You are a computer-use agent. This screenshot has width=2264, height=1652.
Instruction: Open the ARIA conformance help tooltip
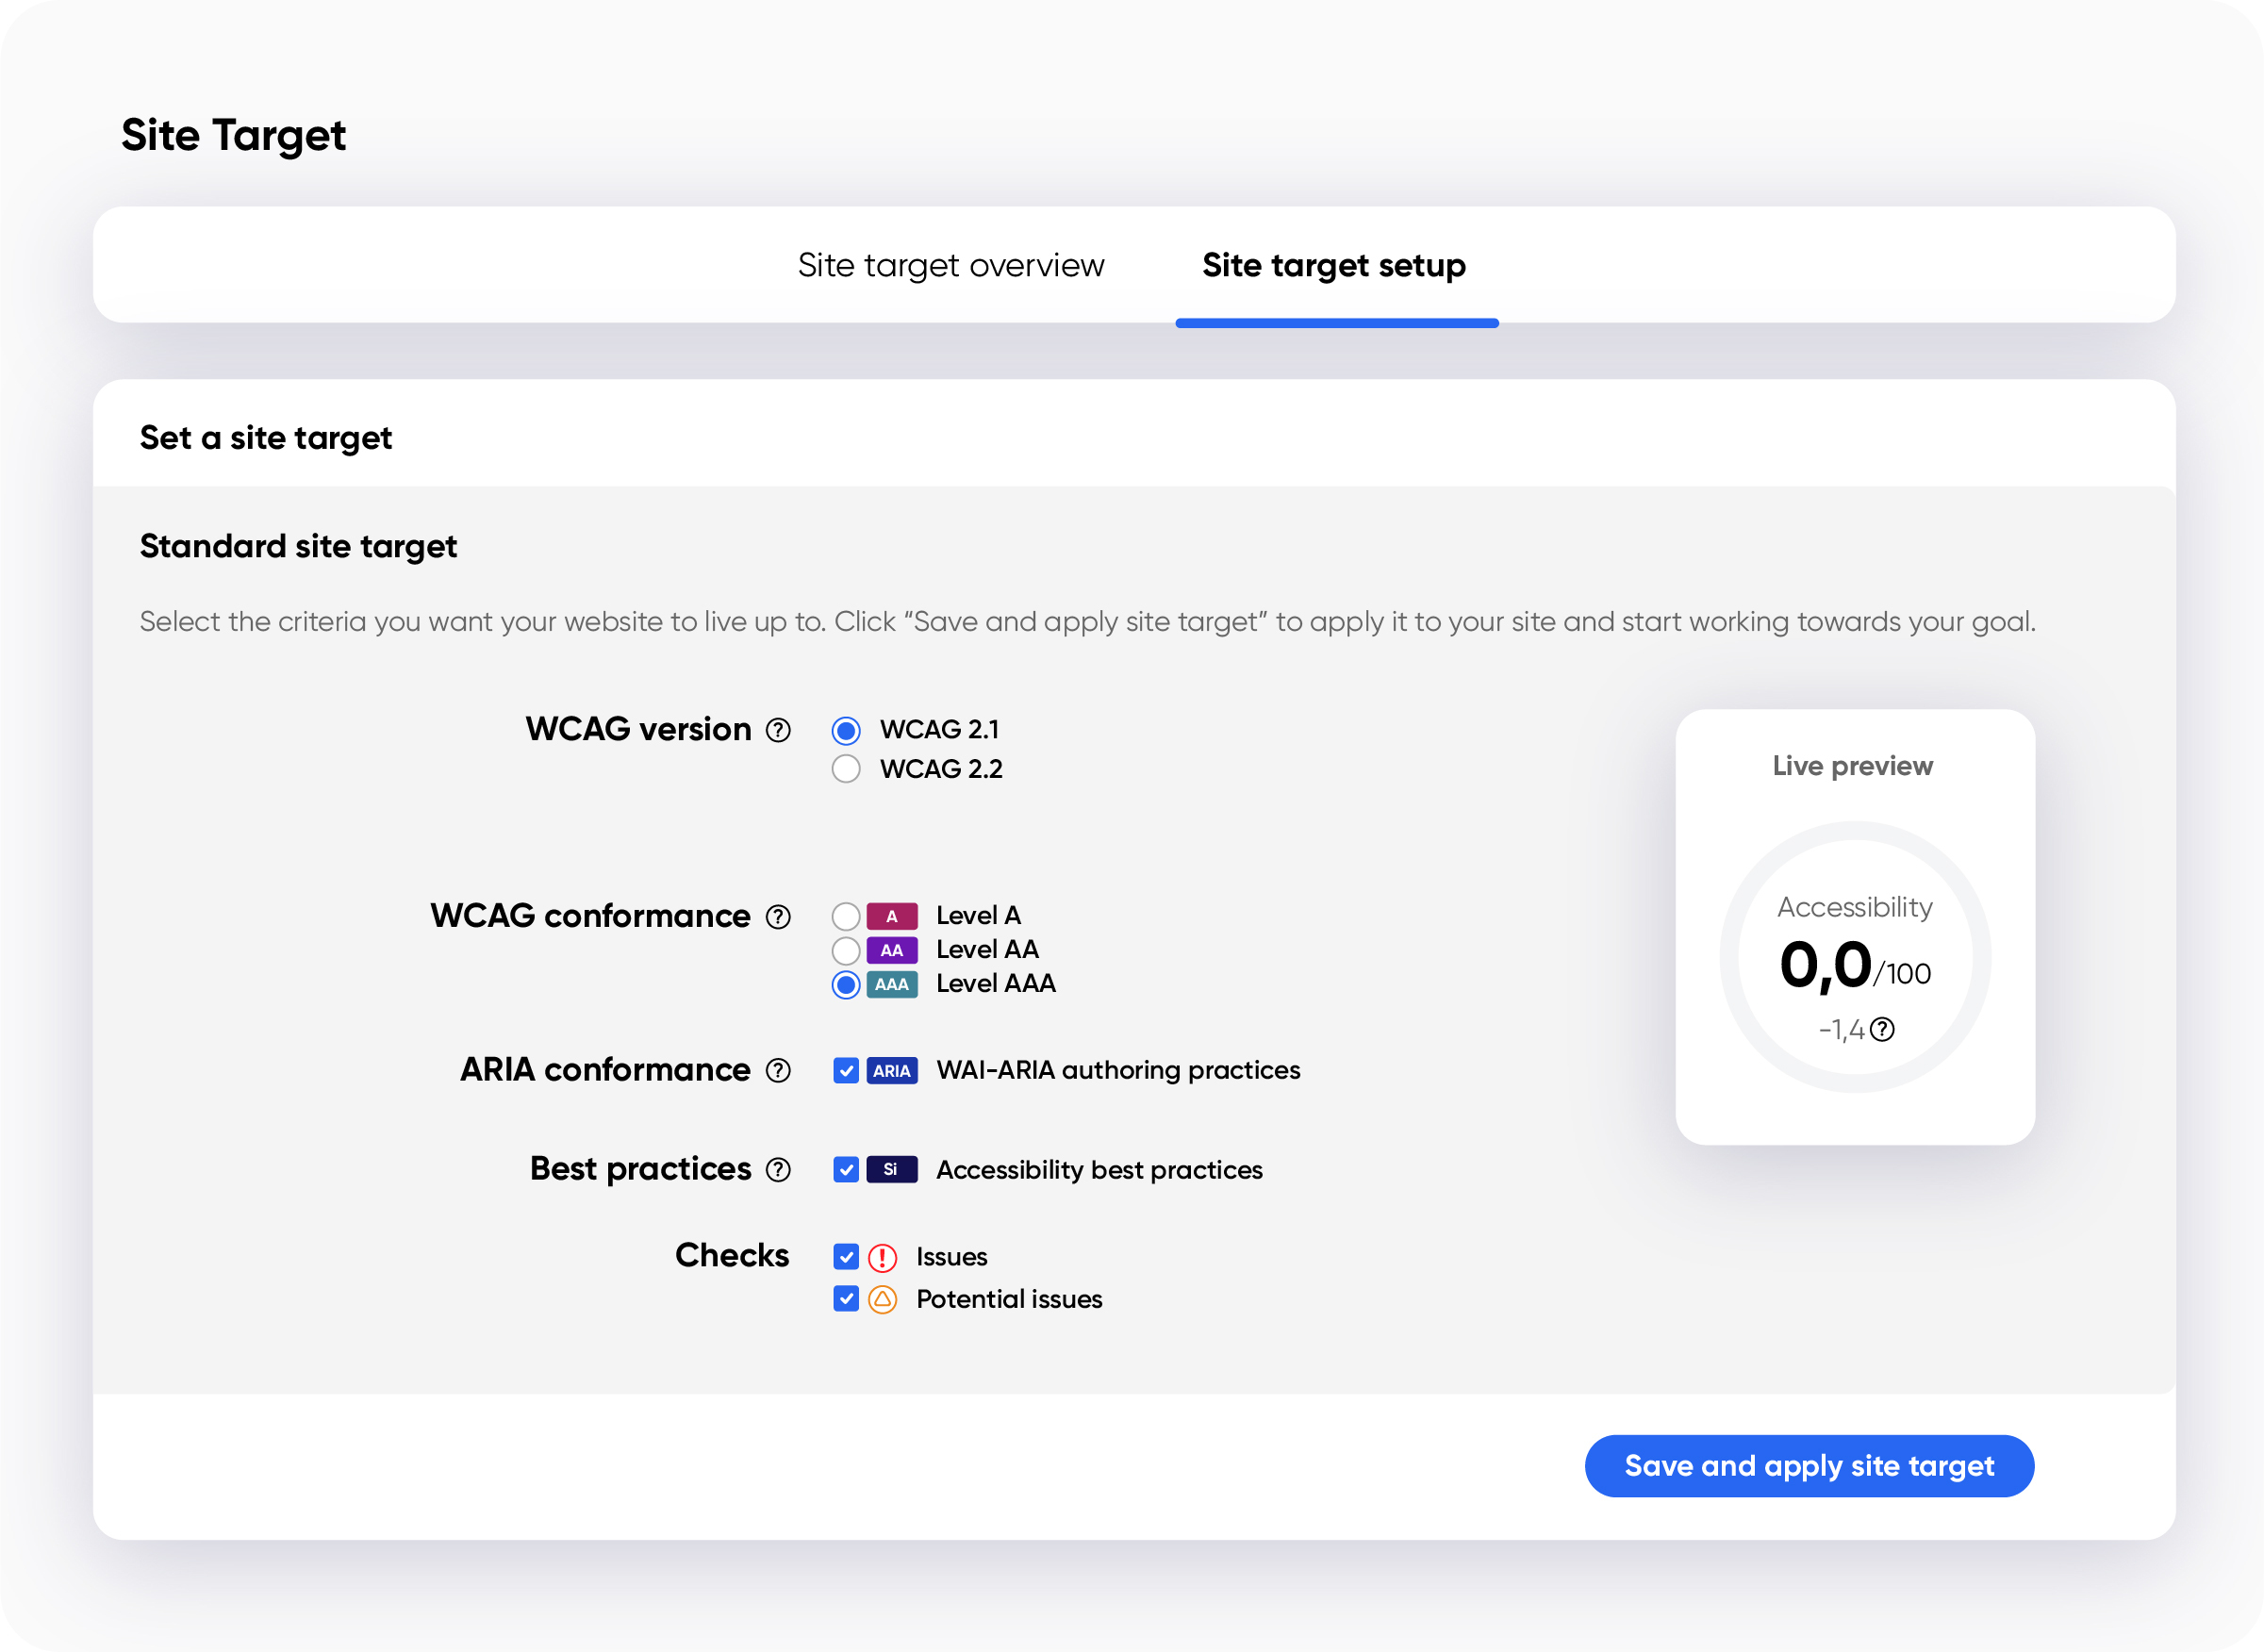pyautogui.click(x=777, y=1070)
